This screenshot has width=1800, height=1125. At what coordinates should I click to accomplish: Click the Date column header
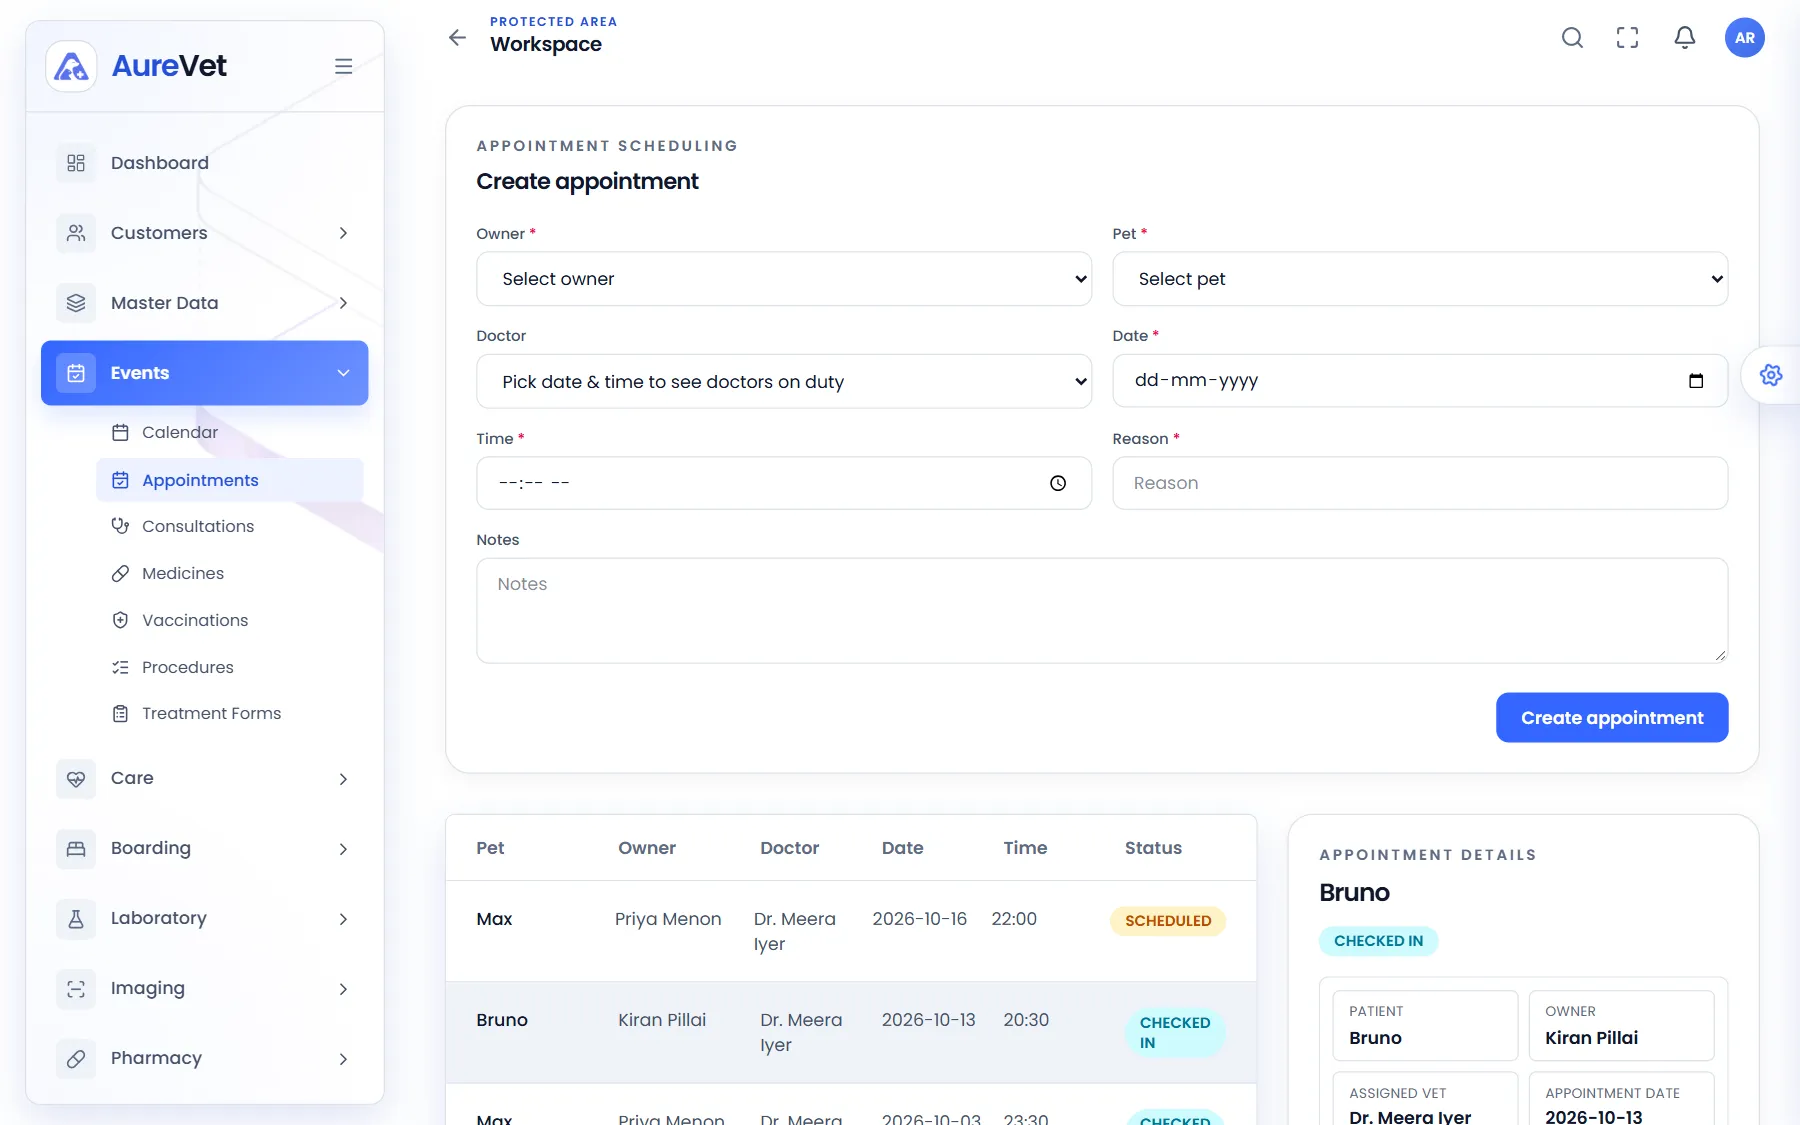(x=902, y=848)
